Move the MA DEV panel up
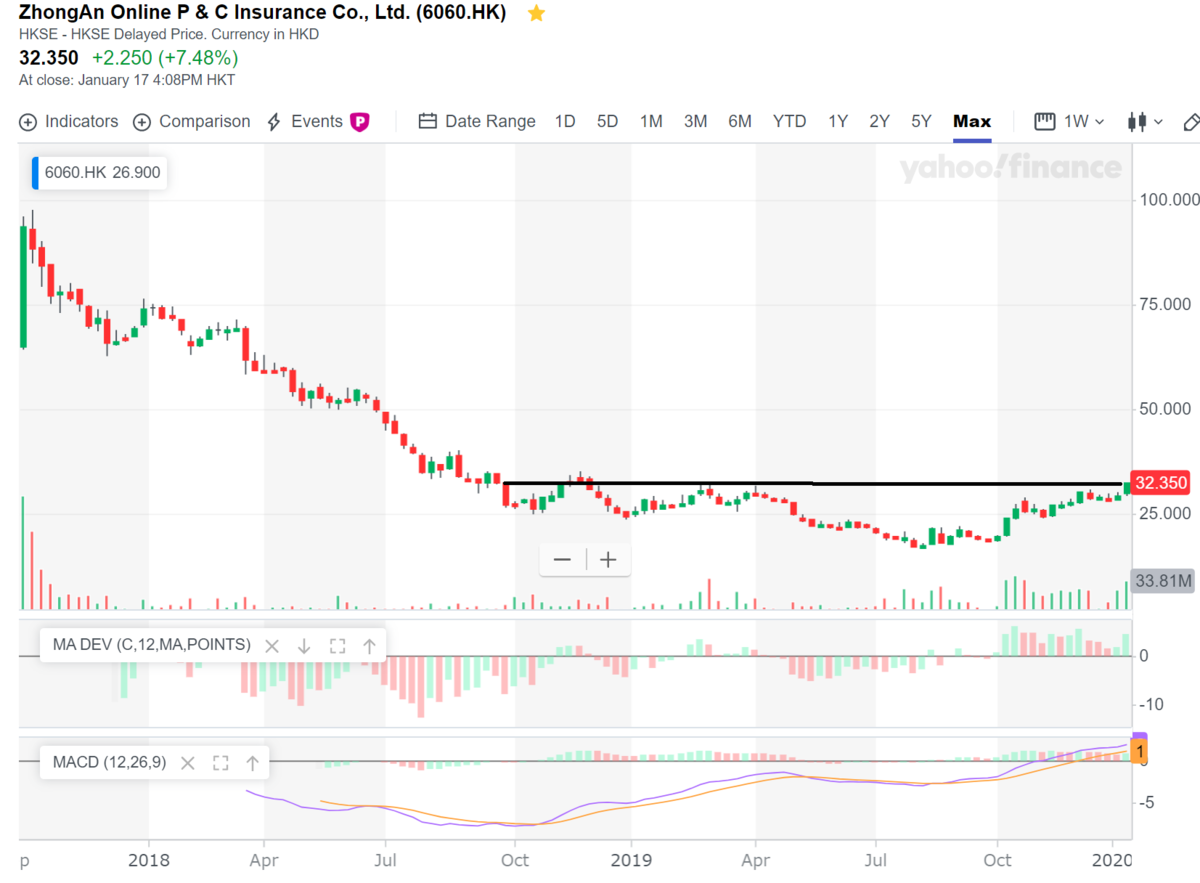Viewport: 1200px width, 883px height. point(369,645)
